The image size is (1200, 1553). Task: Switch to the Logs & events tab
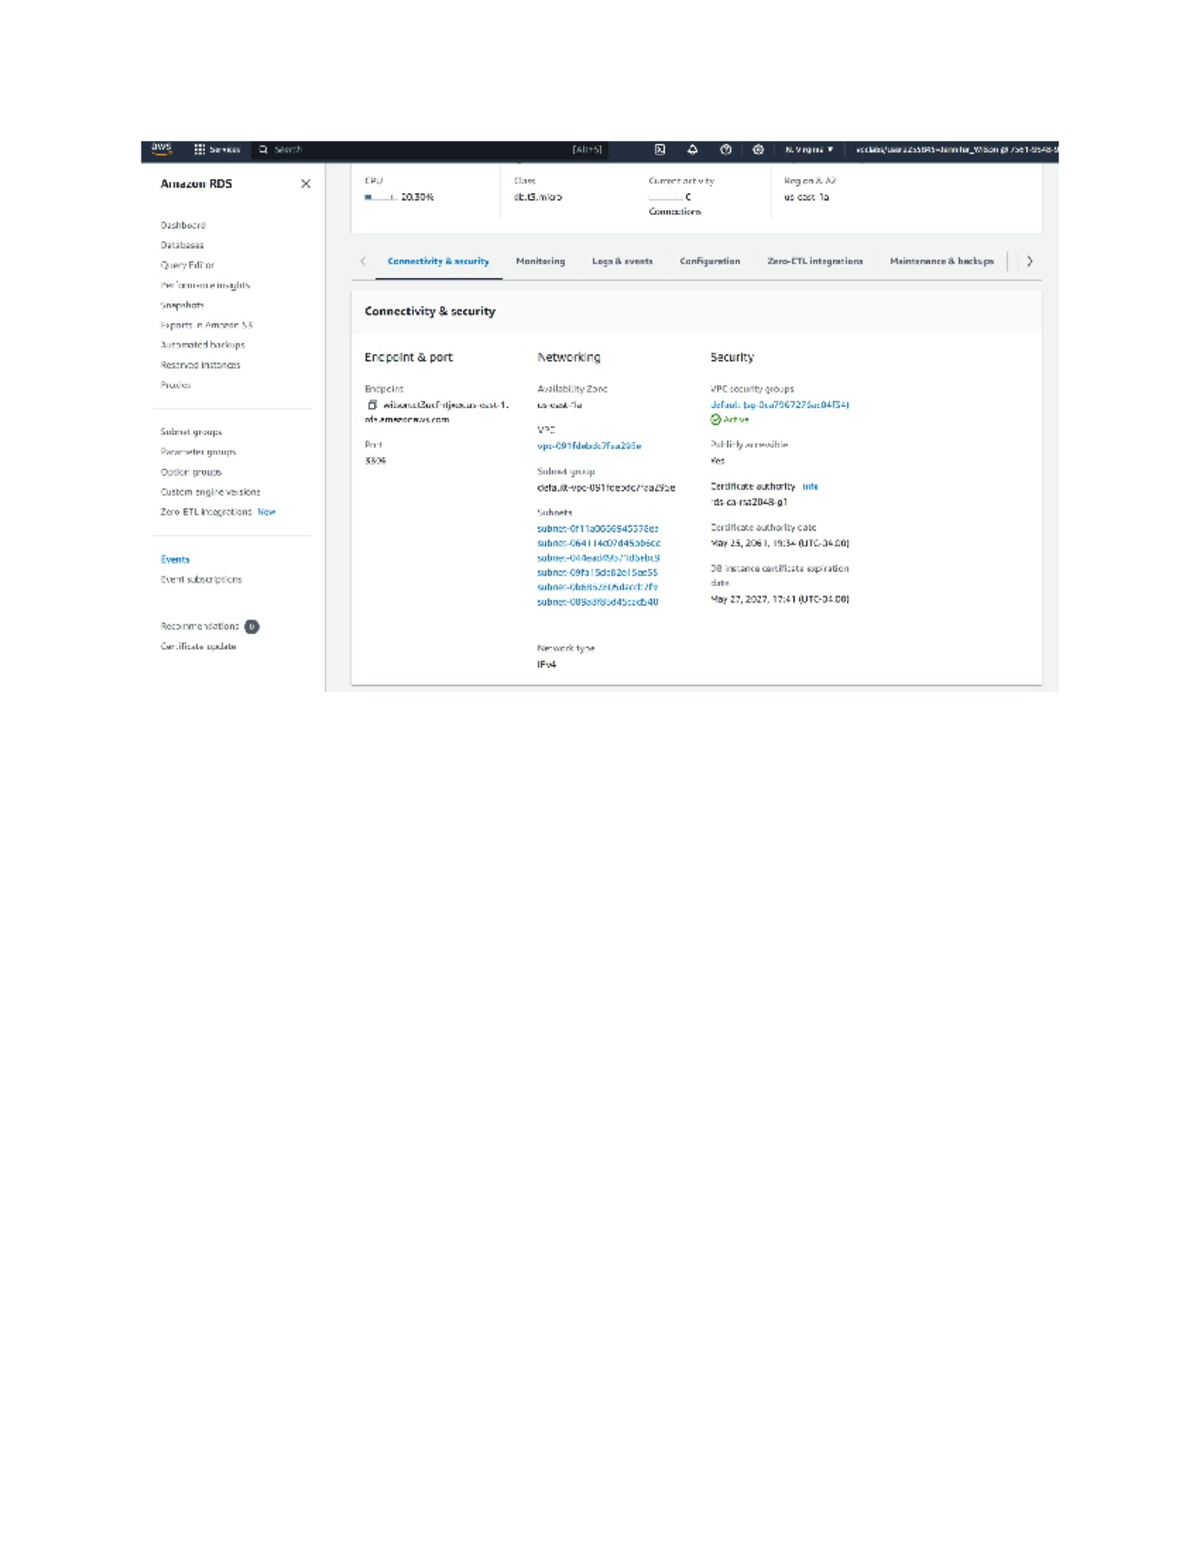click(622, 261)
